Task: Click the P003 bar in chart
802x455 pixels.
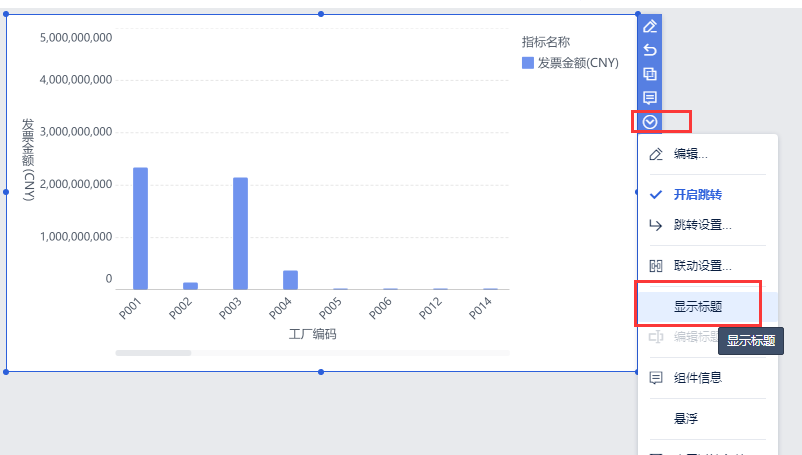Action: (240, 234)
